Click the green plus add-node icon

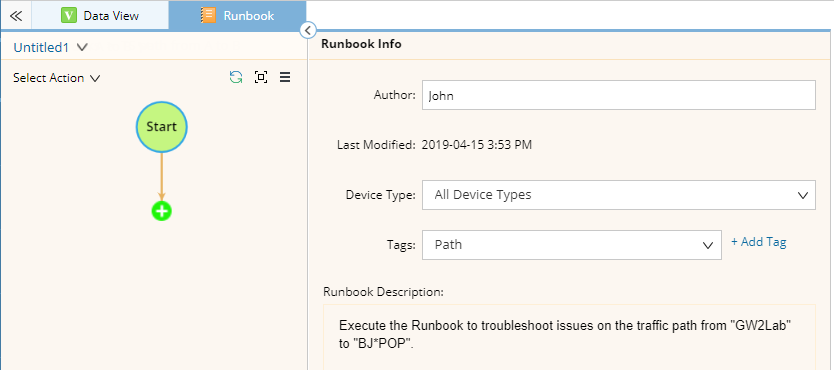162,211
